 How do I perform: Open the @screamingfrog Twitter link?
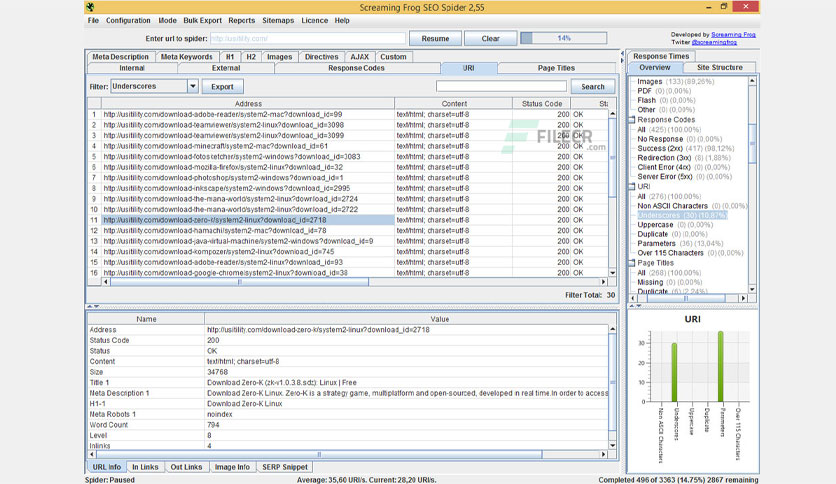[x=714, y=42]
